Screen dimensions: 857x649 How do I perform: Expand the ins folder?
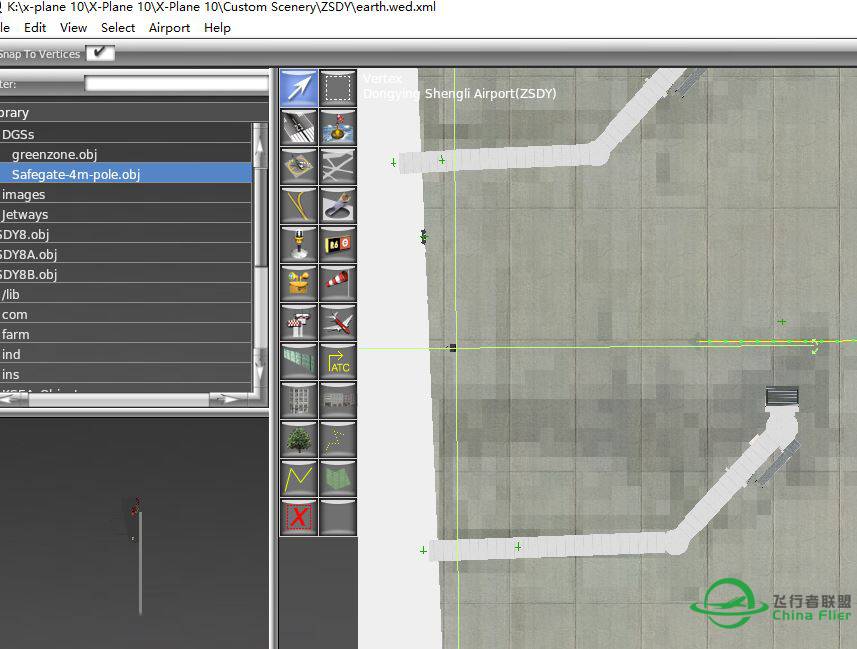[126, 375]
